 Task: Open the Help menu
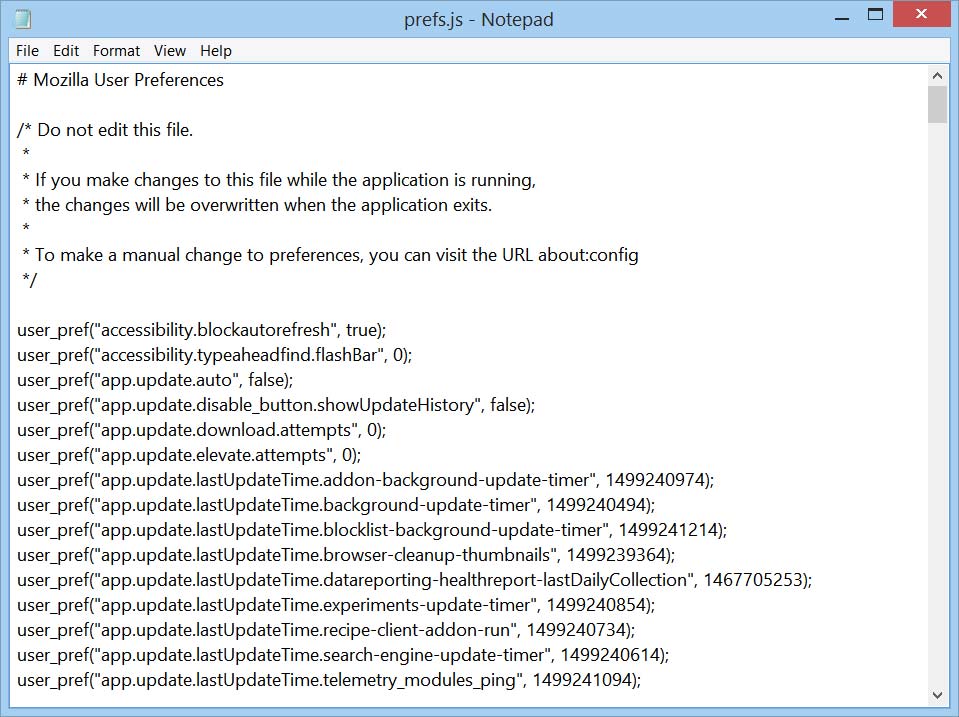[x=216, y=51]
